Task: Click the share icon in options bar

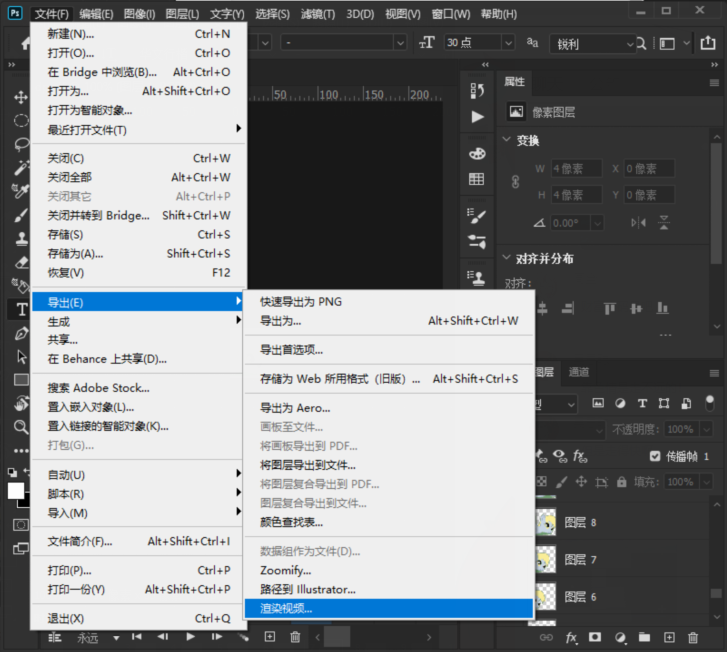Action: tap(708, 43)
